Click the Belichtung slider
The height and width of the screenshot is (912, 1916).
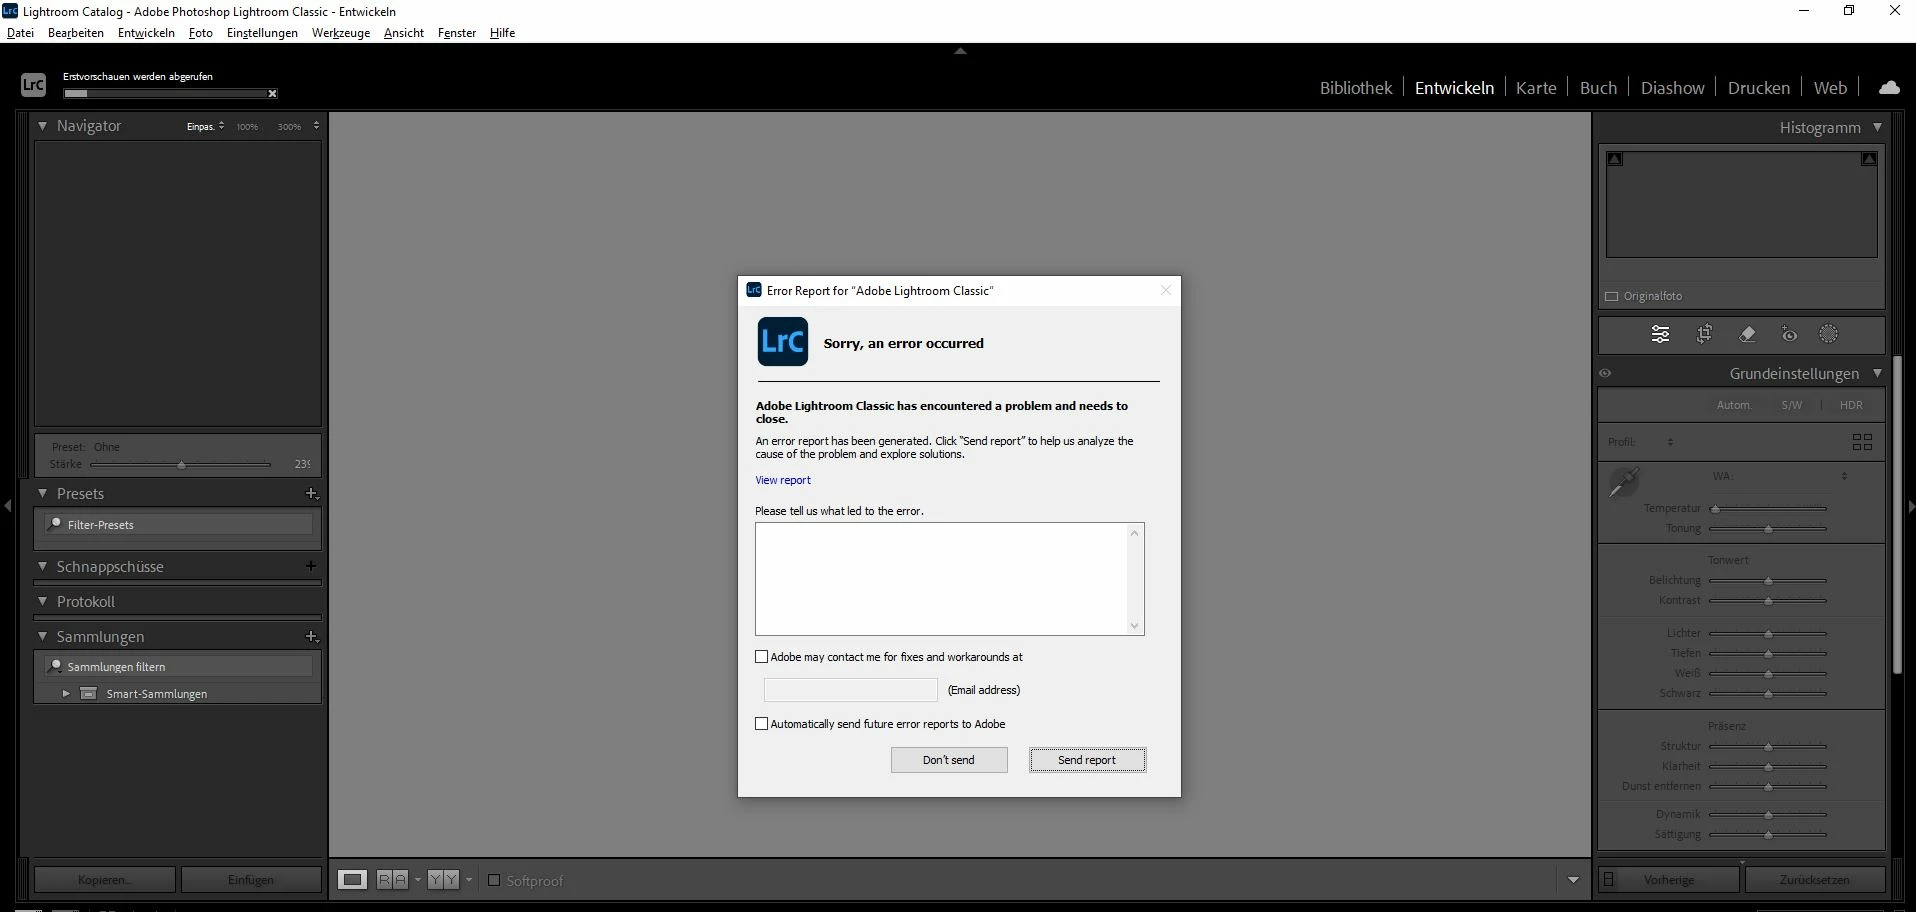click(1768, 581)
